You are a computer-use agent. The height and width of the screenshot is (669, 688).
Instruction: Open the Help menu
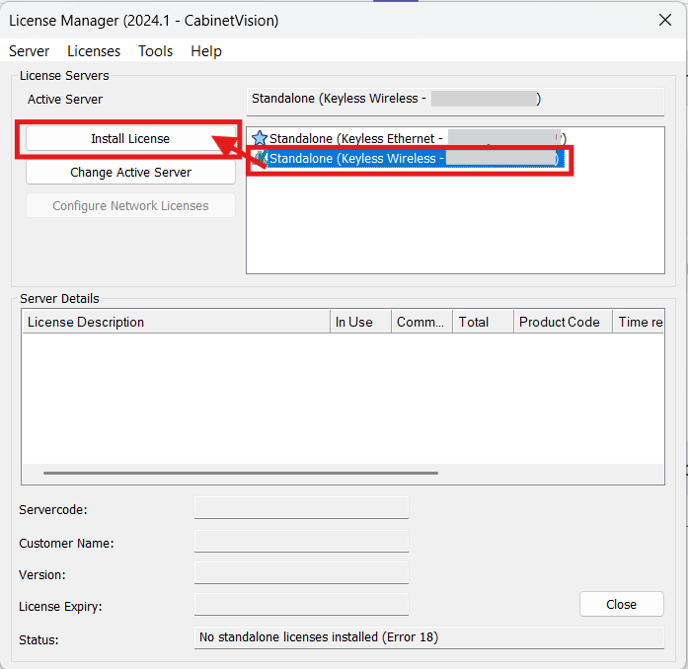point(206,51)
